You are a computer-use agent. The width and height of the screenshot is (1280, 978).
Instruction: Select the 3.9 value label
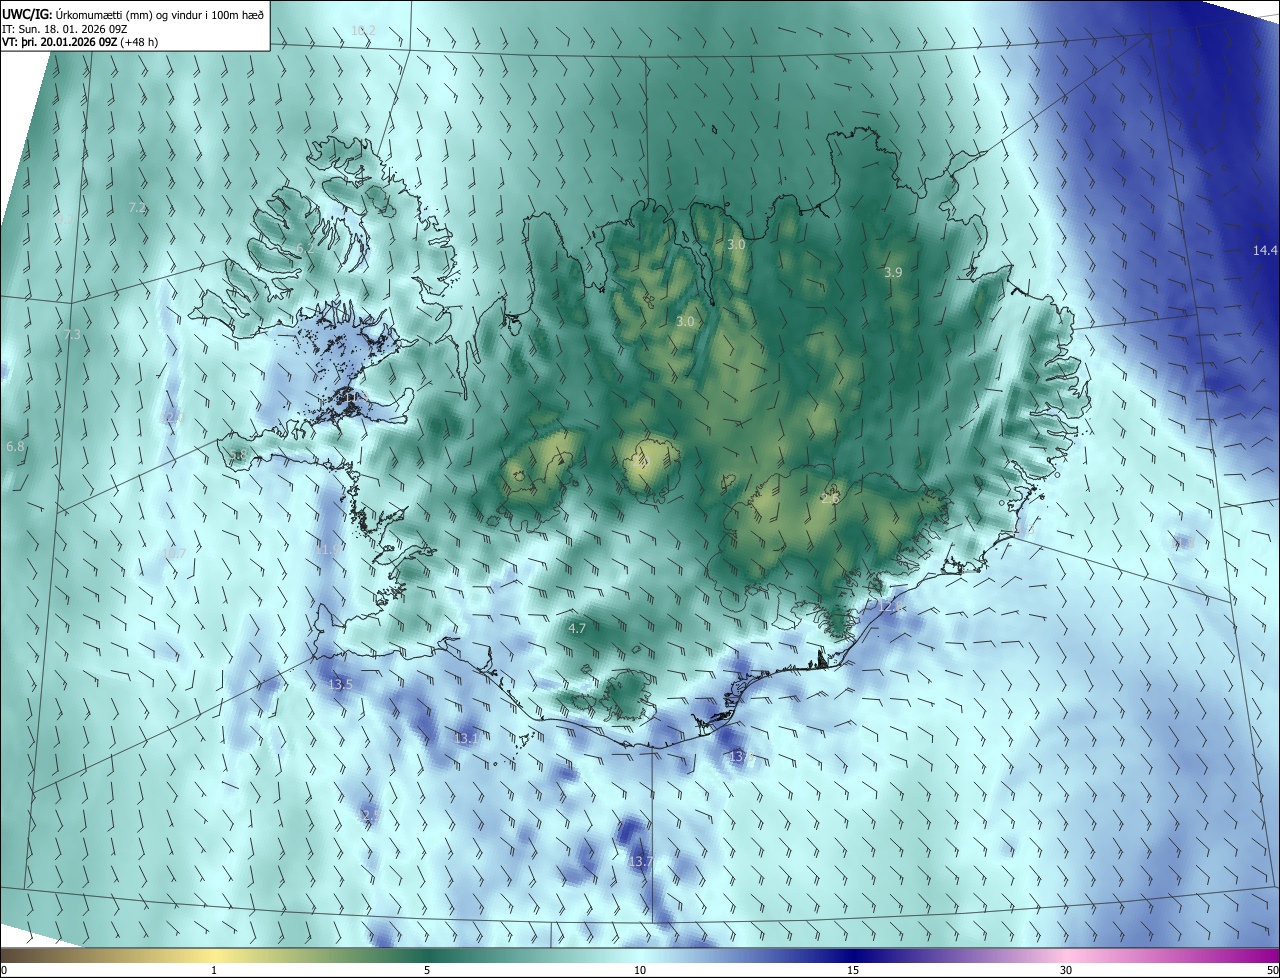point(893,272)
